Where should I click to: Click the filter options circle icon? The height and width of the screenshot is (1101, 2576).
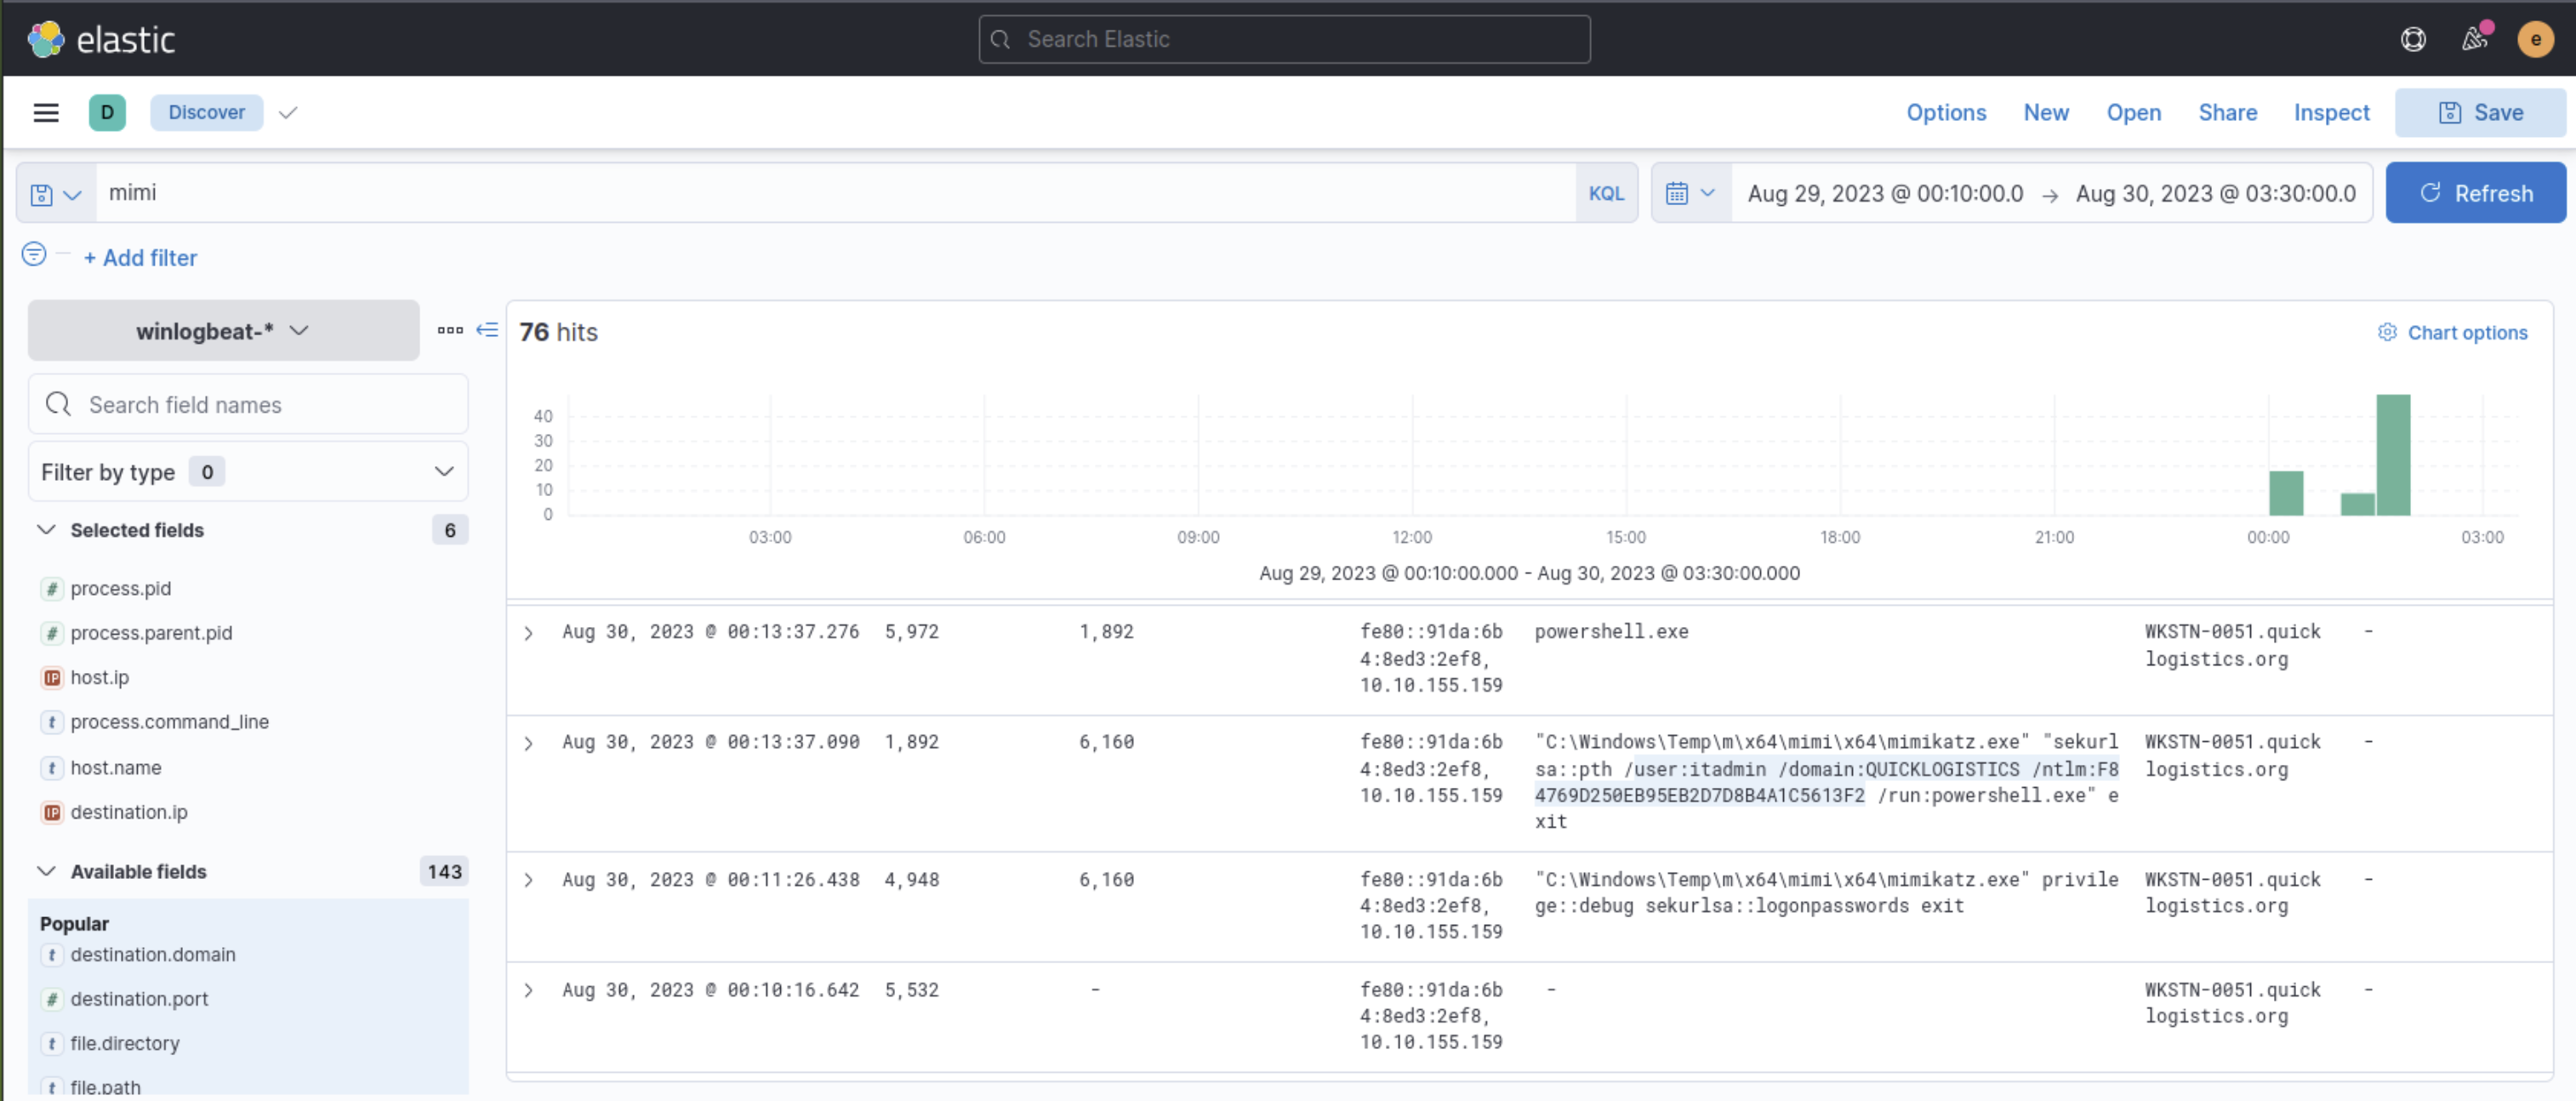tap(34, 254)
